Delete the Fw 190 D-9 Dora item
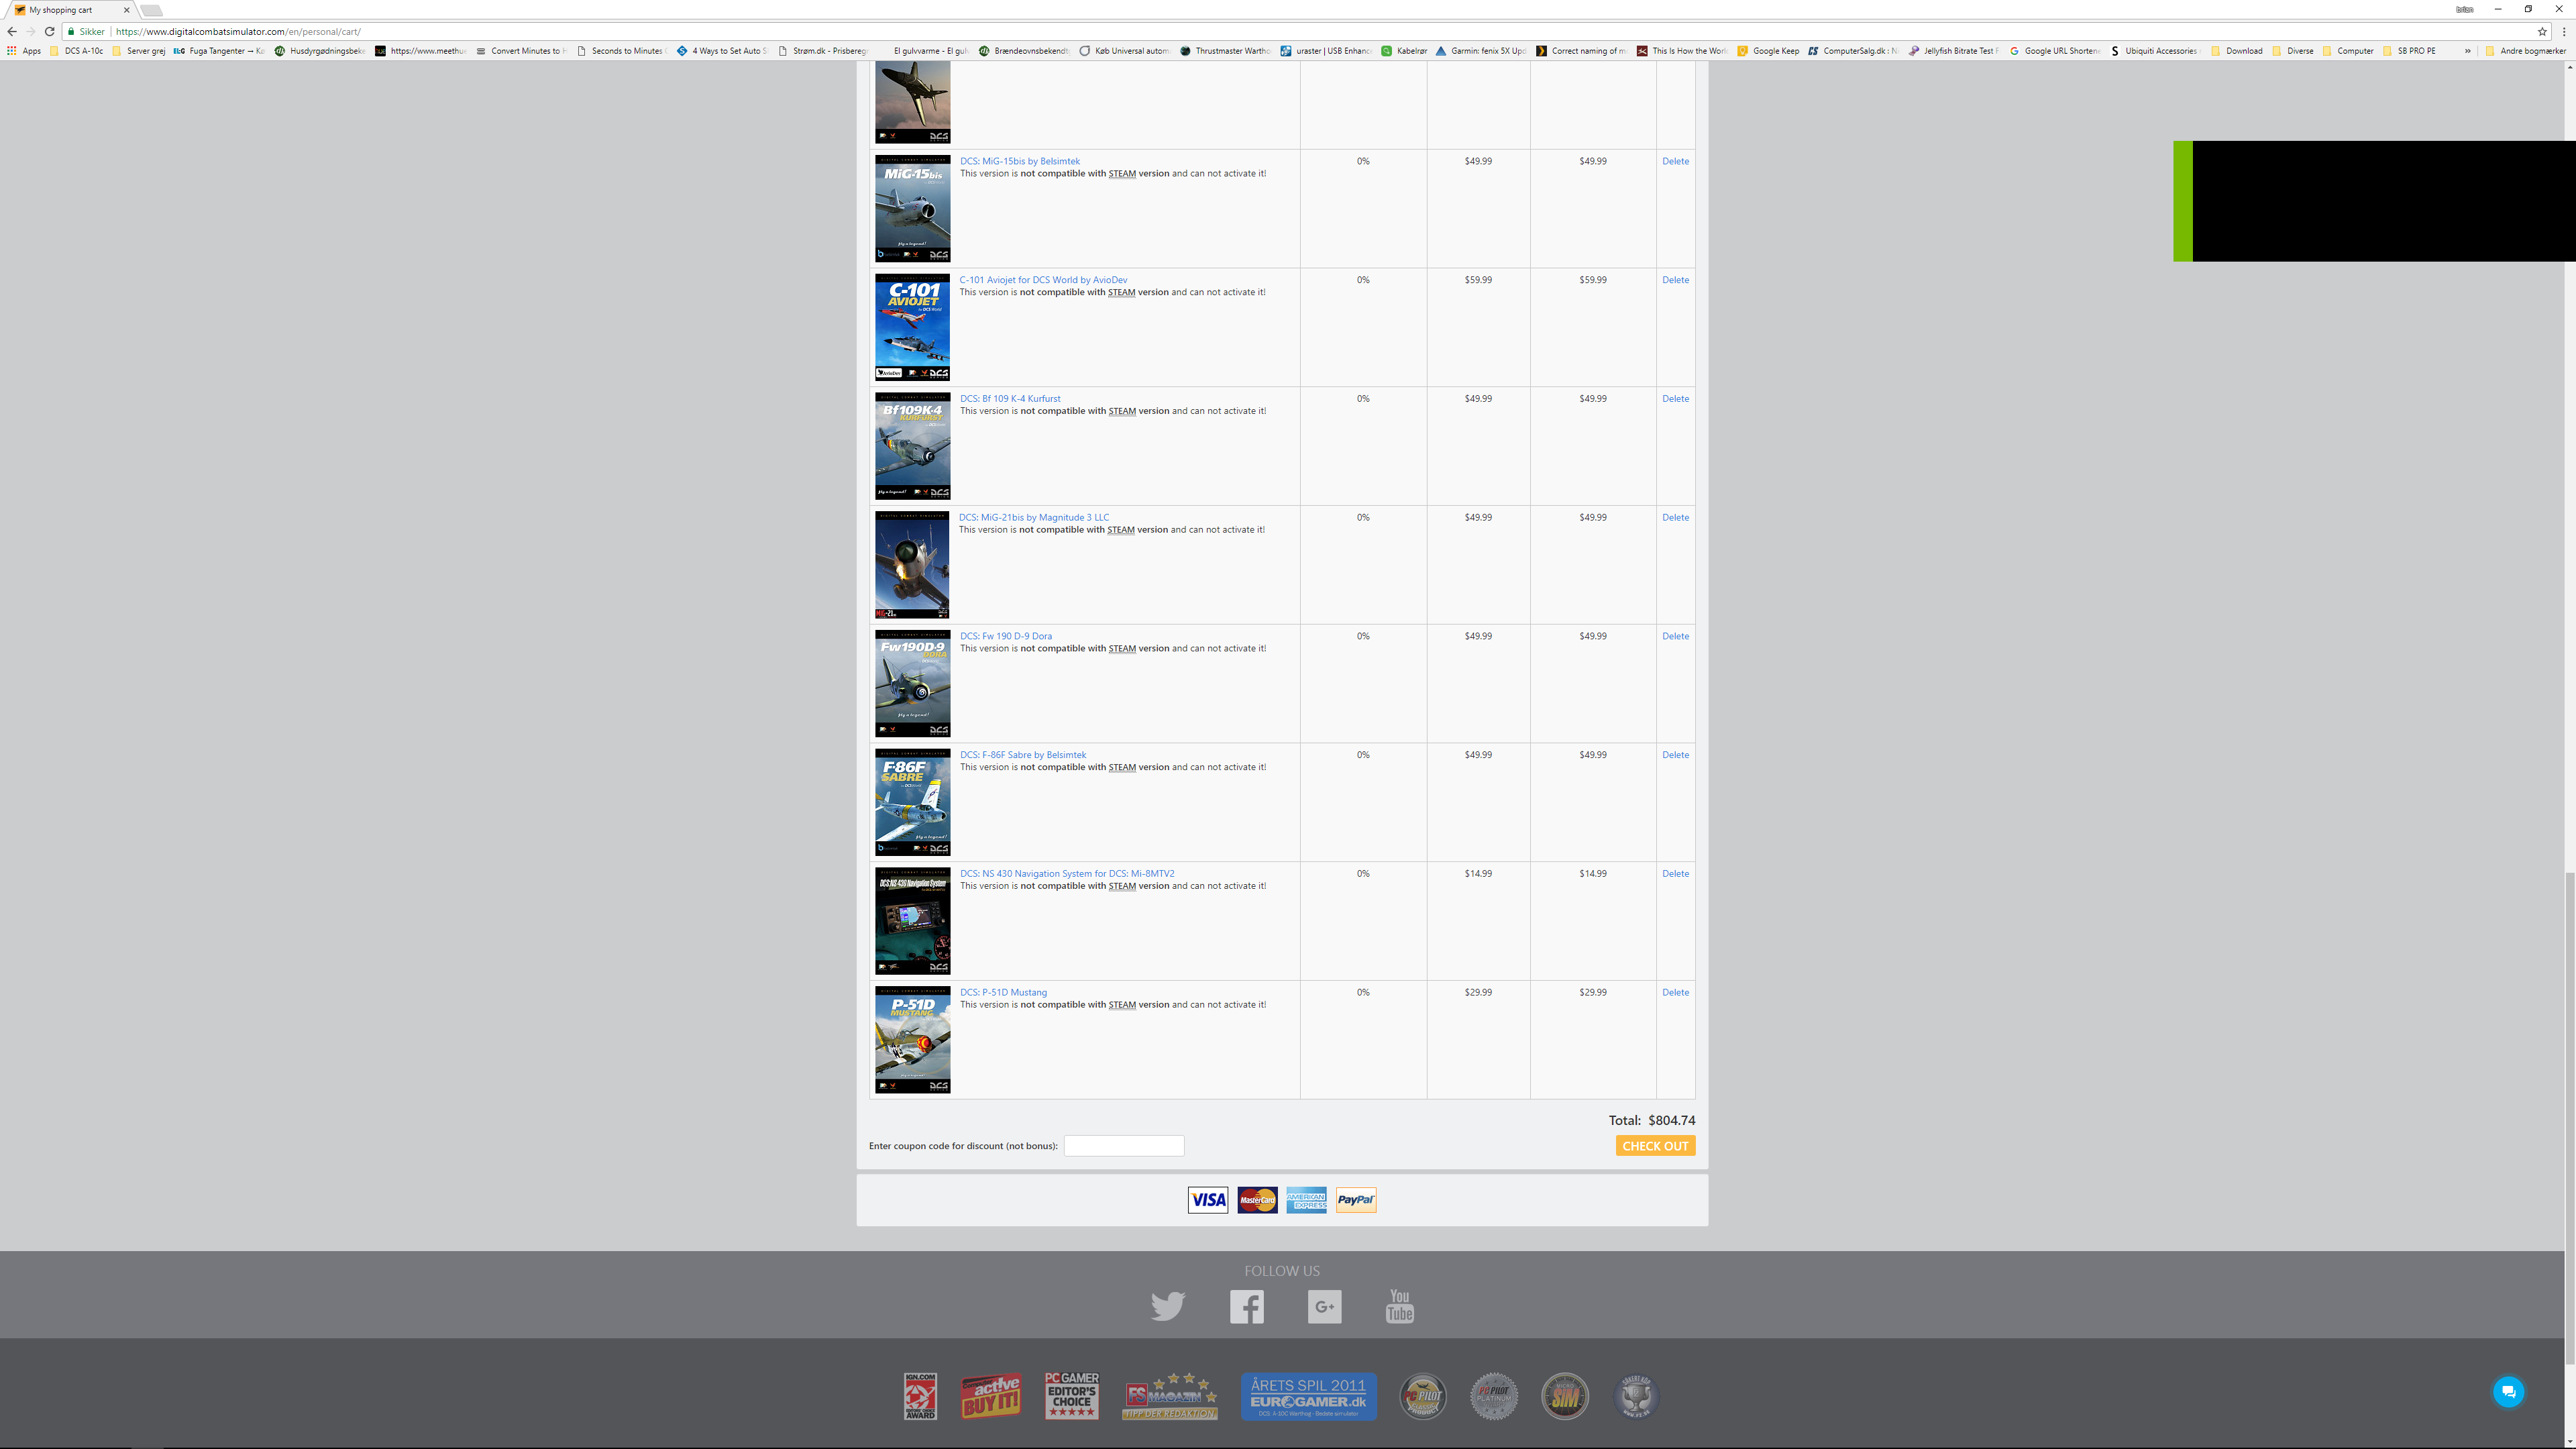The image size is (2576, 1449). [1675, 636]
